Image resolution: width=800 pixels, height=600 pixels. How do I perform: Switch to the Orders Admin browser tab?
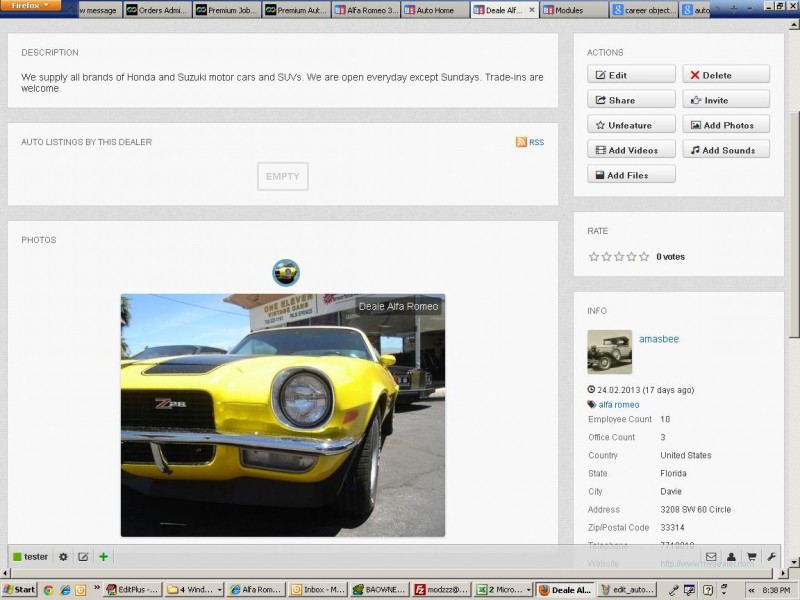pos(157,10)
